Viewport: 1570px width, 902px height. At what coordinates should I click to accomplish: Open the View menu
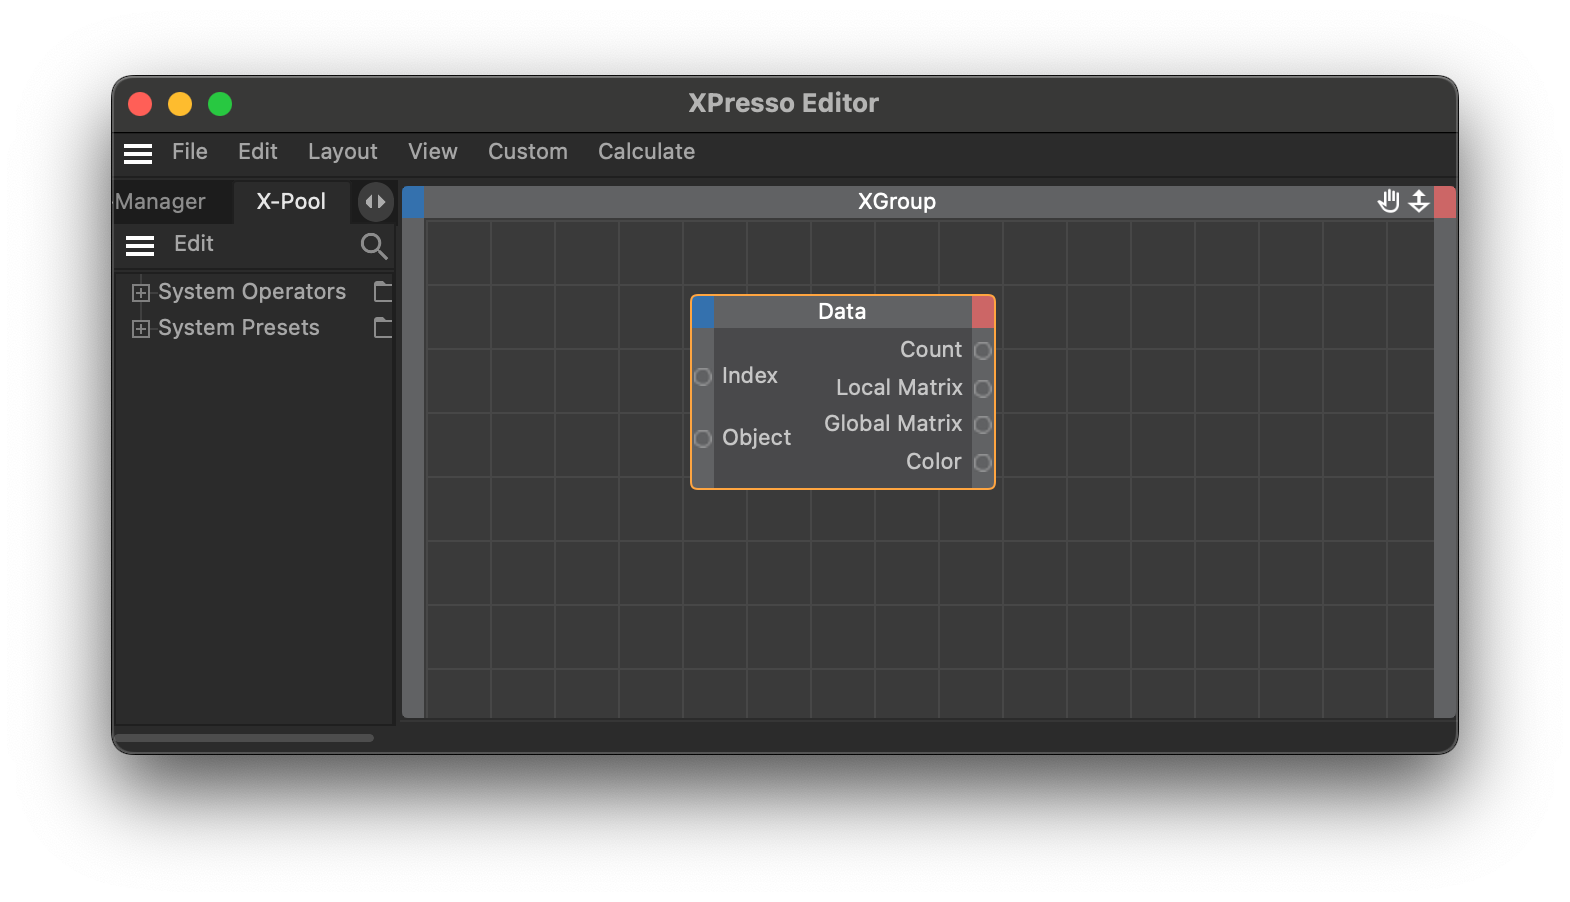(433, 152)
